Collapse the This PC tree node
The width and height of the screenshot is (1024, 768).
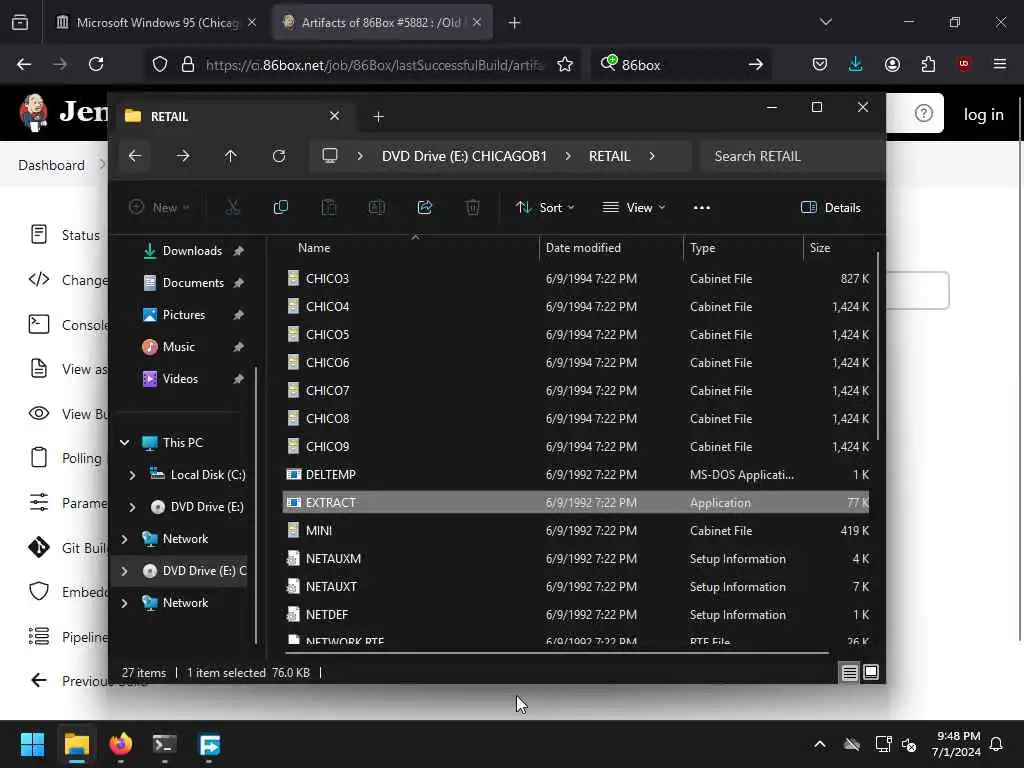pyautogui.click(x=125, y=443)
